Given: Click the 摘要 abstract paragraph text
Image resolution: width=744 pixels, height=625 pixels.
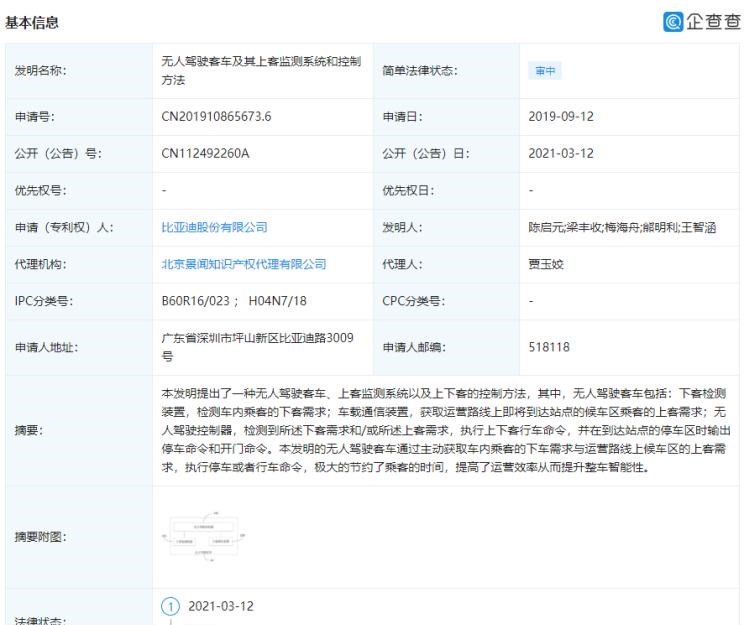Looking at the screenshot, I should pyautogui.click(x=446, y=430).
